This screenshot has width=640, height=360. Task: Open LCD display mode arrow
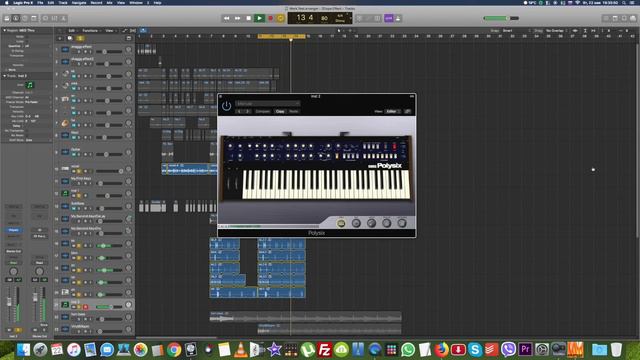pos(350,18)
